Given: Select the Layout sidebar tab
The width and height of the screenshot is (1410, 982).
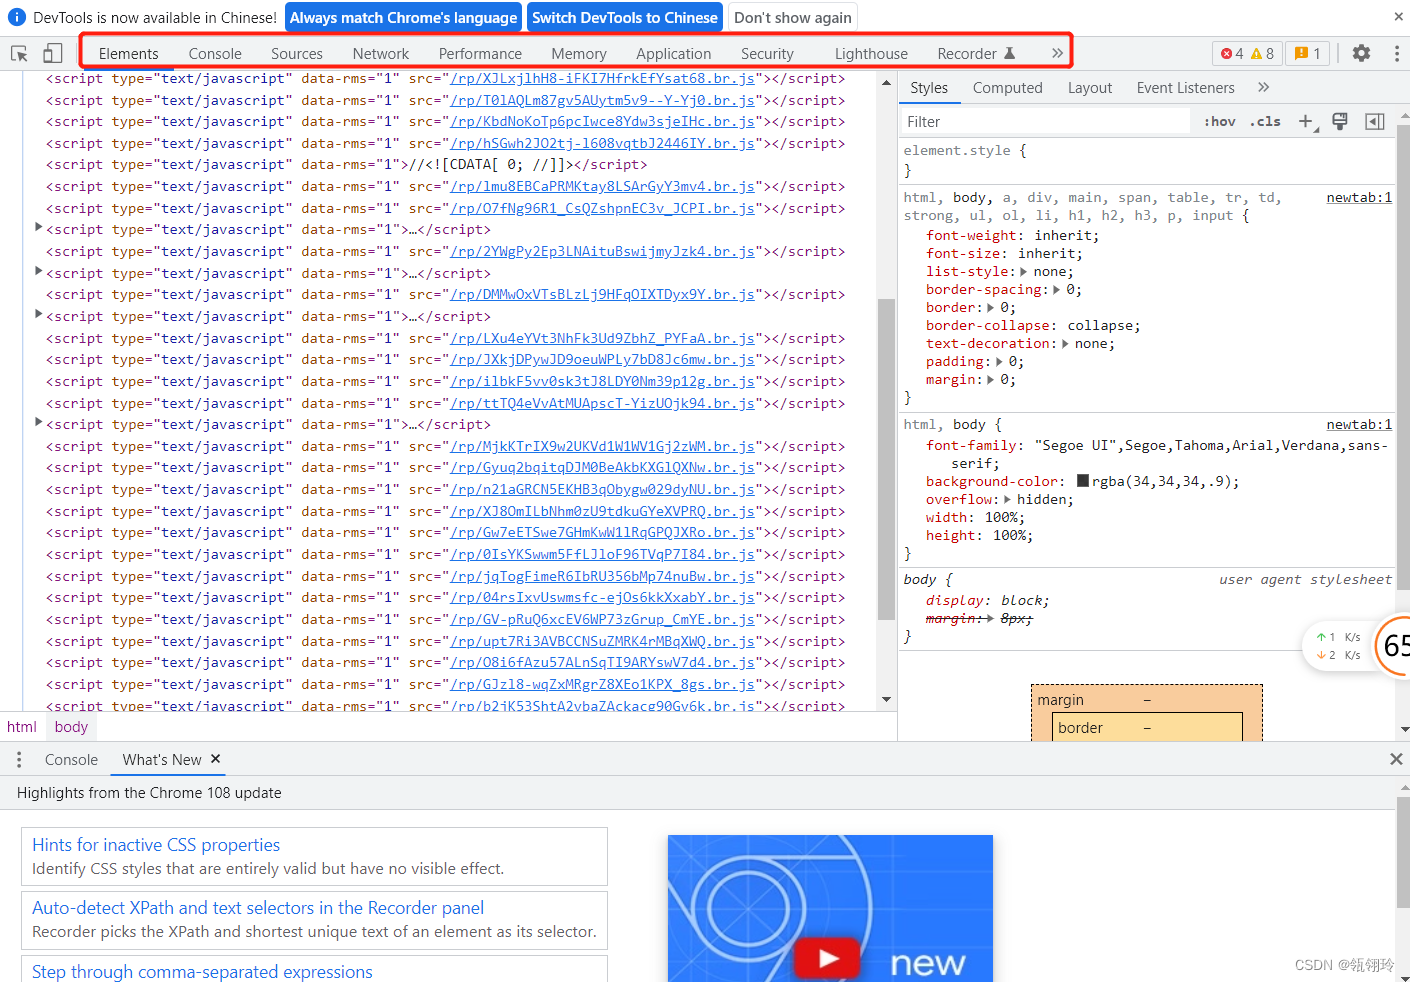Looking at the screenshot, I should pos(1089,88).
